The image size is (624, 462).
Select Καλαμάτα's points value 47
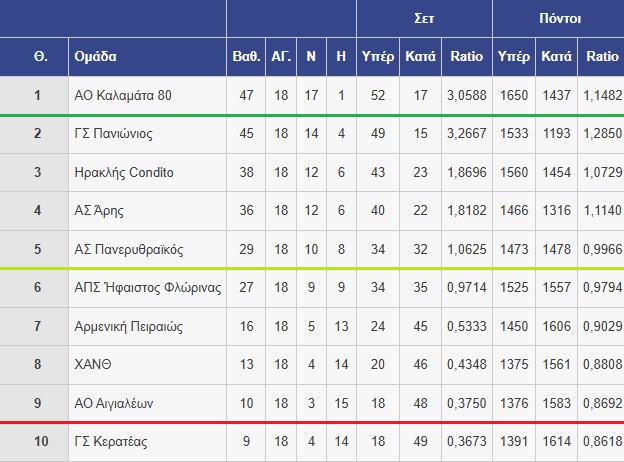pyautogui.click(x=246, y=96)
